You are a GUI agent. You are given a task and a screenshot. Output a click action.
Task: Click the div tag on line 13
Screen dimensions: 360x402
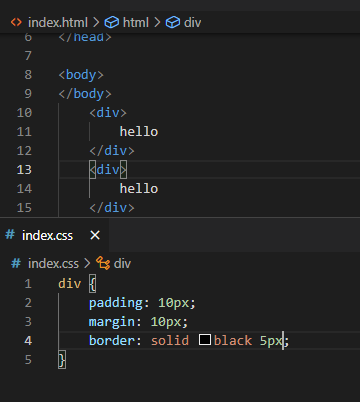[108, 170]
